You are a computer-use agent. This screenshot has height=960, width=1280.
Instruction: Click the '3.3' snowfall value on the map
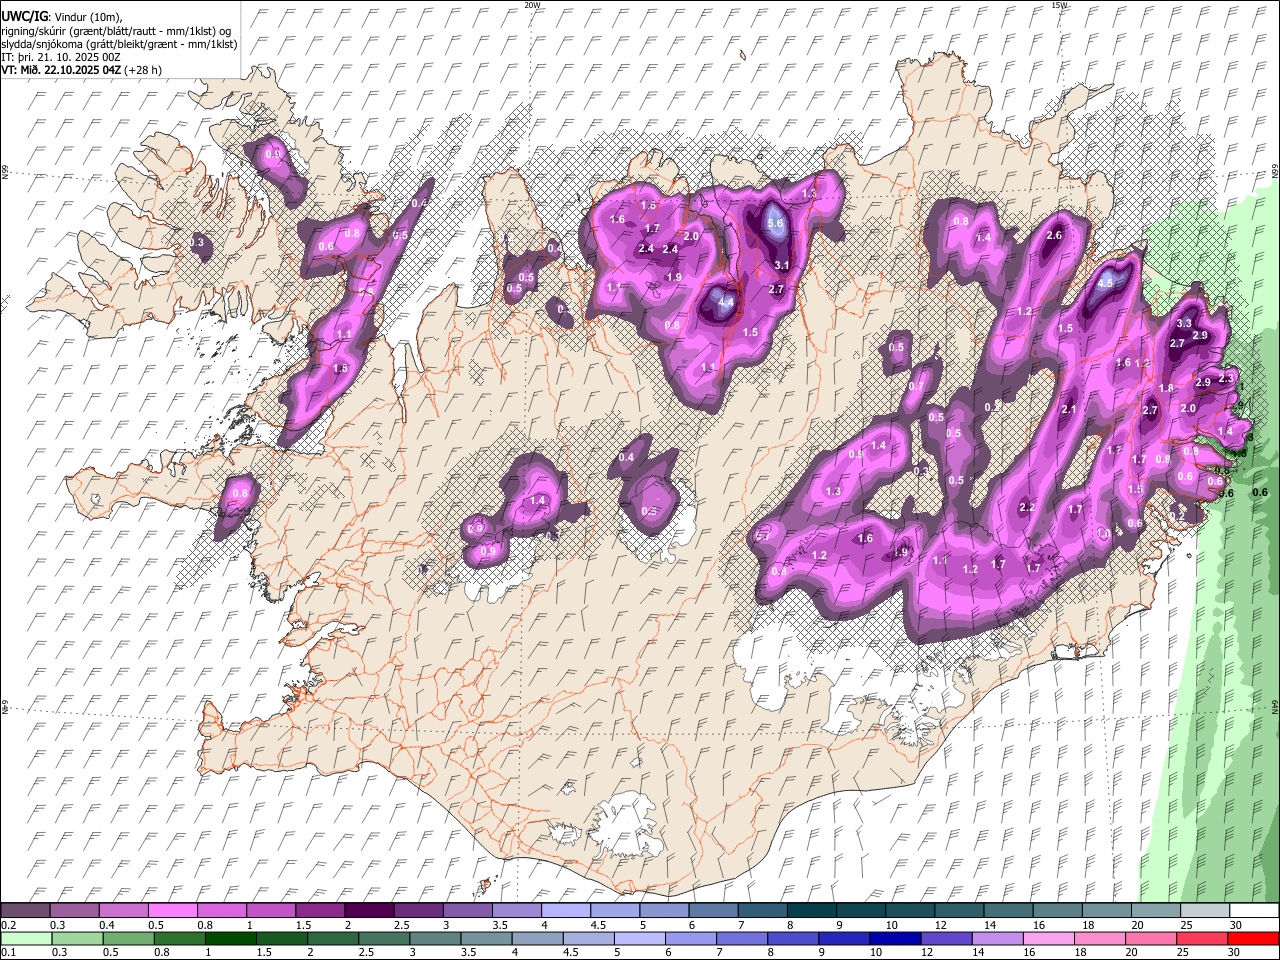coord(1184,323)
